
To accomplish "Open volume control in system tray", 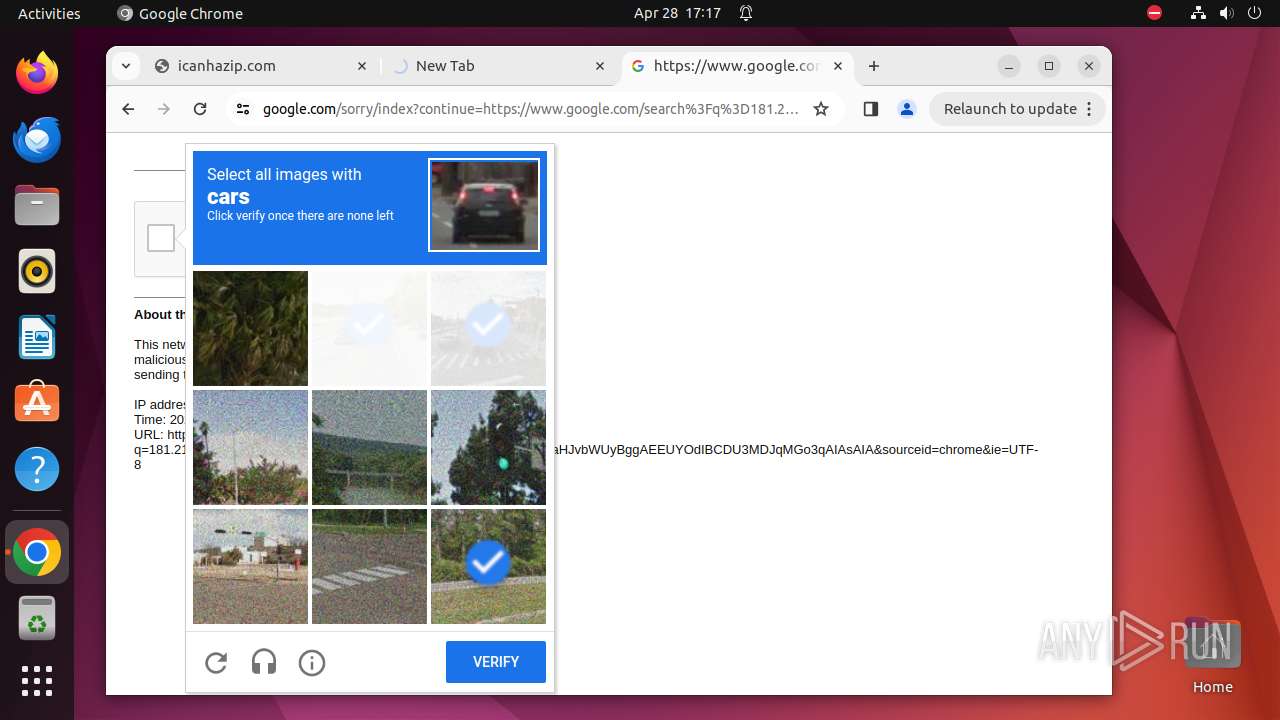I will pos(1226,13).
